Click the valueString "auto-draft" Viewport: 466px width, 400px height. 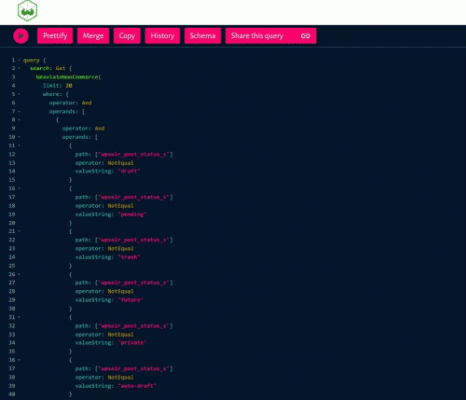click(137, 386)
